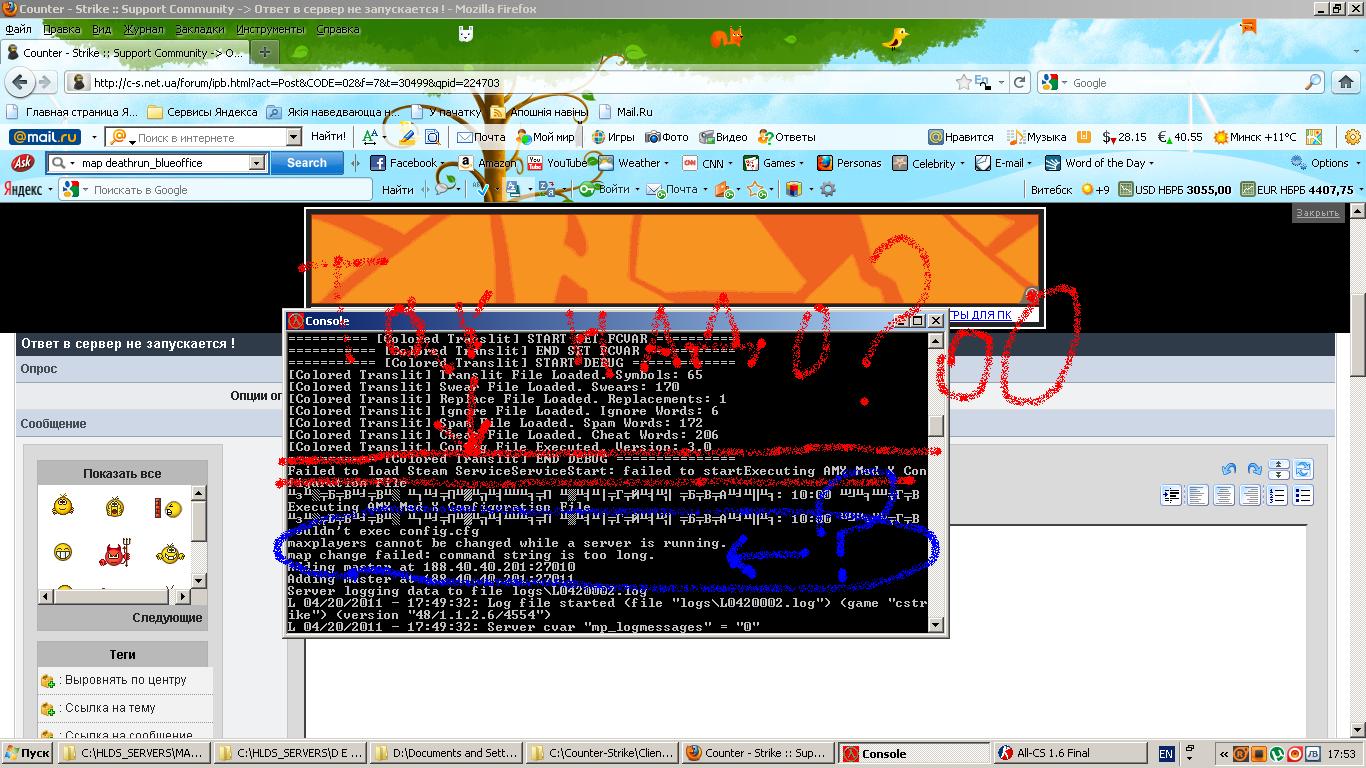The image size is (1366, 768).
Task: Open the Mail.ru Видео toolbar item
Action: pyautogui.click(x=723, y=137)
